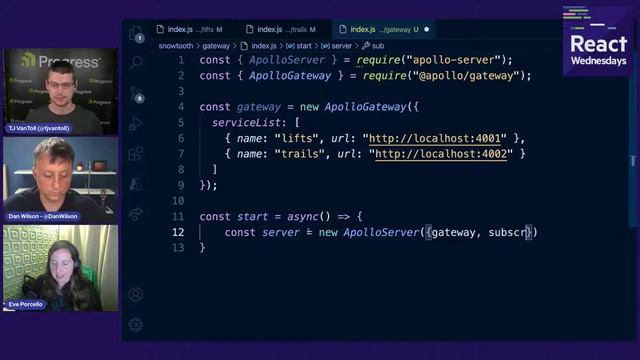The image size is (640, 360).
Task: Switch to index.js trails tab
Action: coord(282,29)
